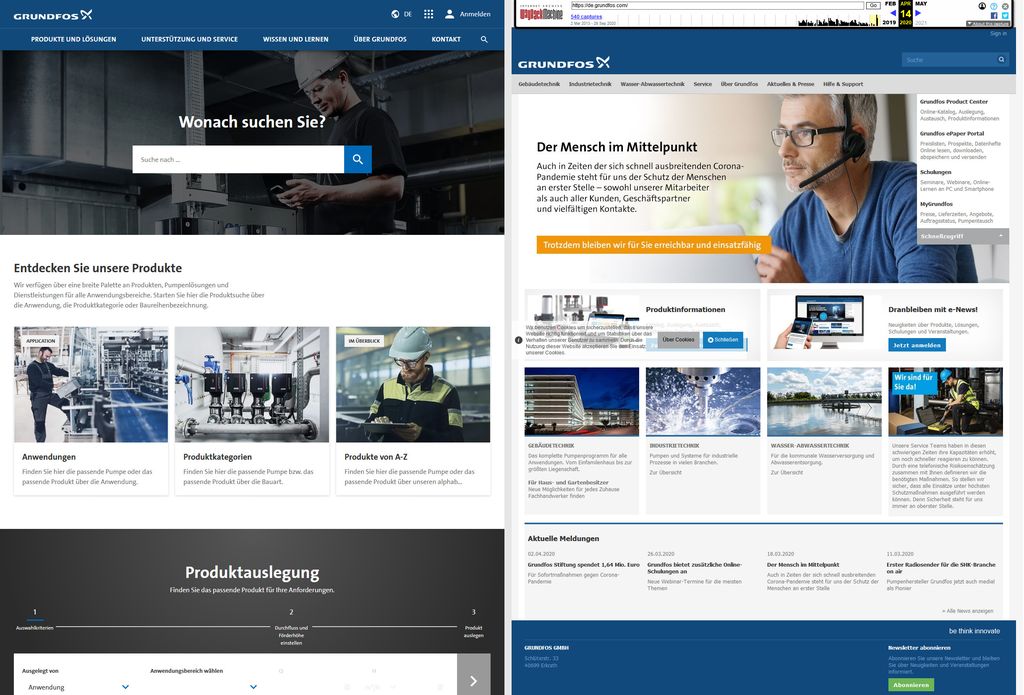The height and width of the screenshot is (695, 1024).
Task: Go to next capture with the right blue arrow
Action: coord(918,13)
